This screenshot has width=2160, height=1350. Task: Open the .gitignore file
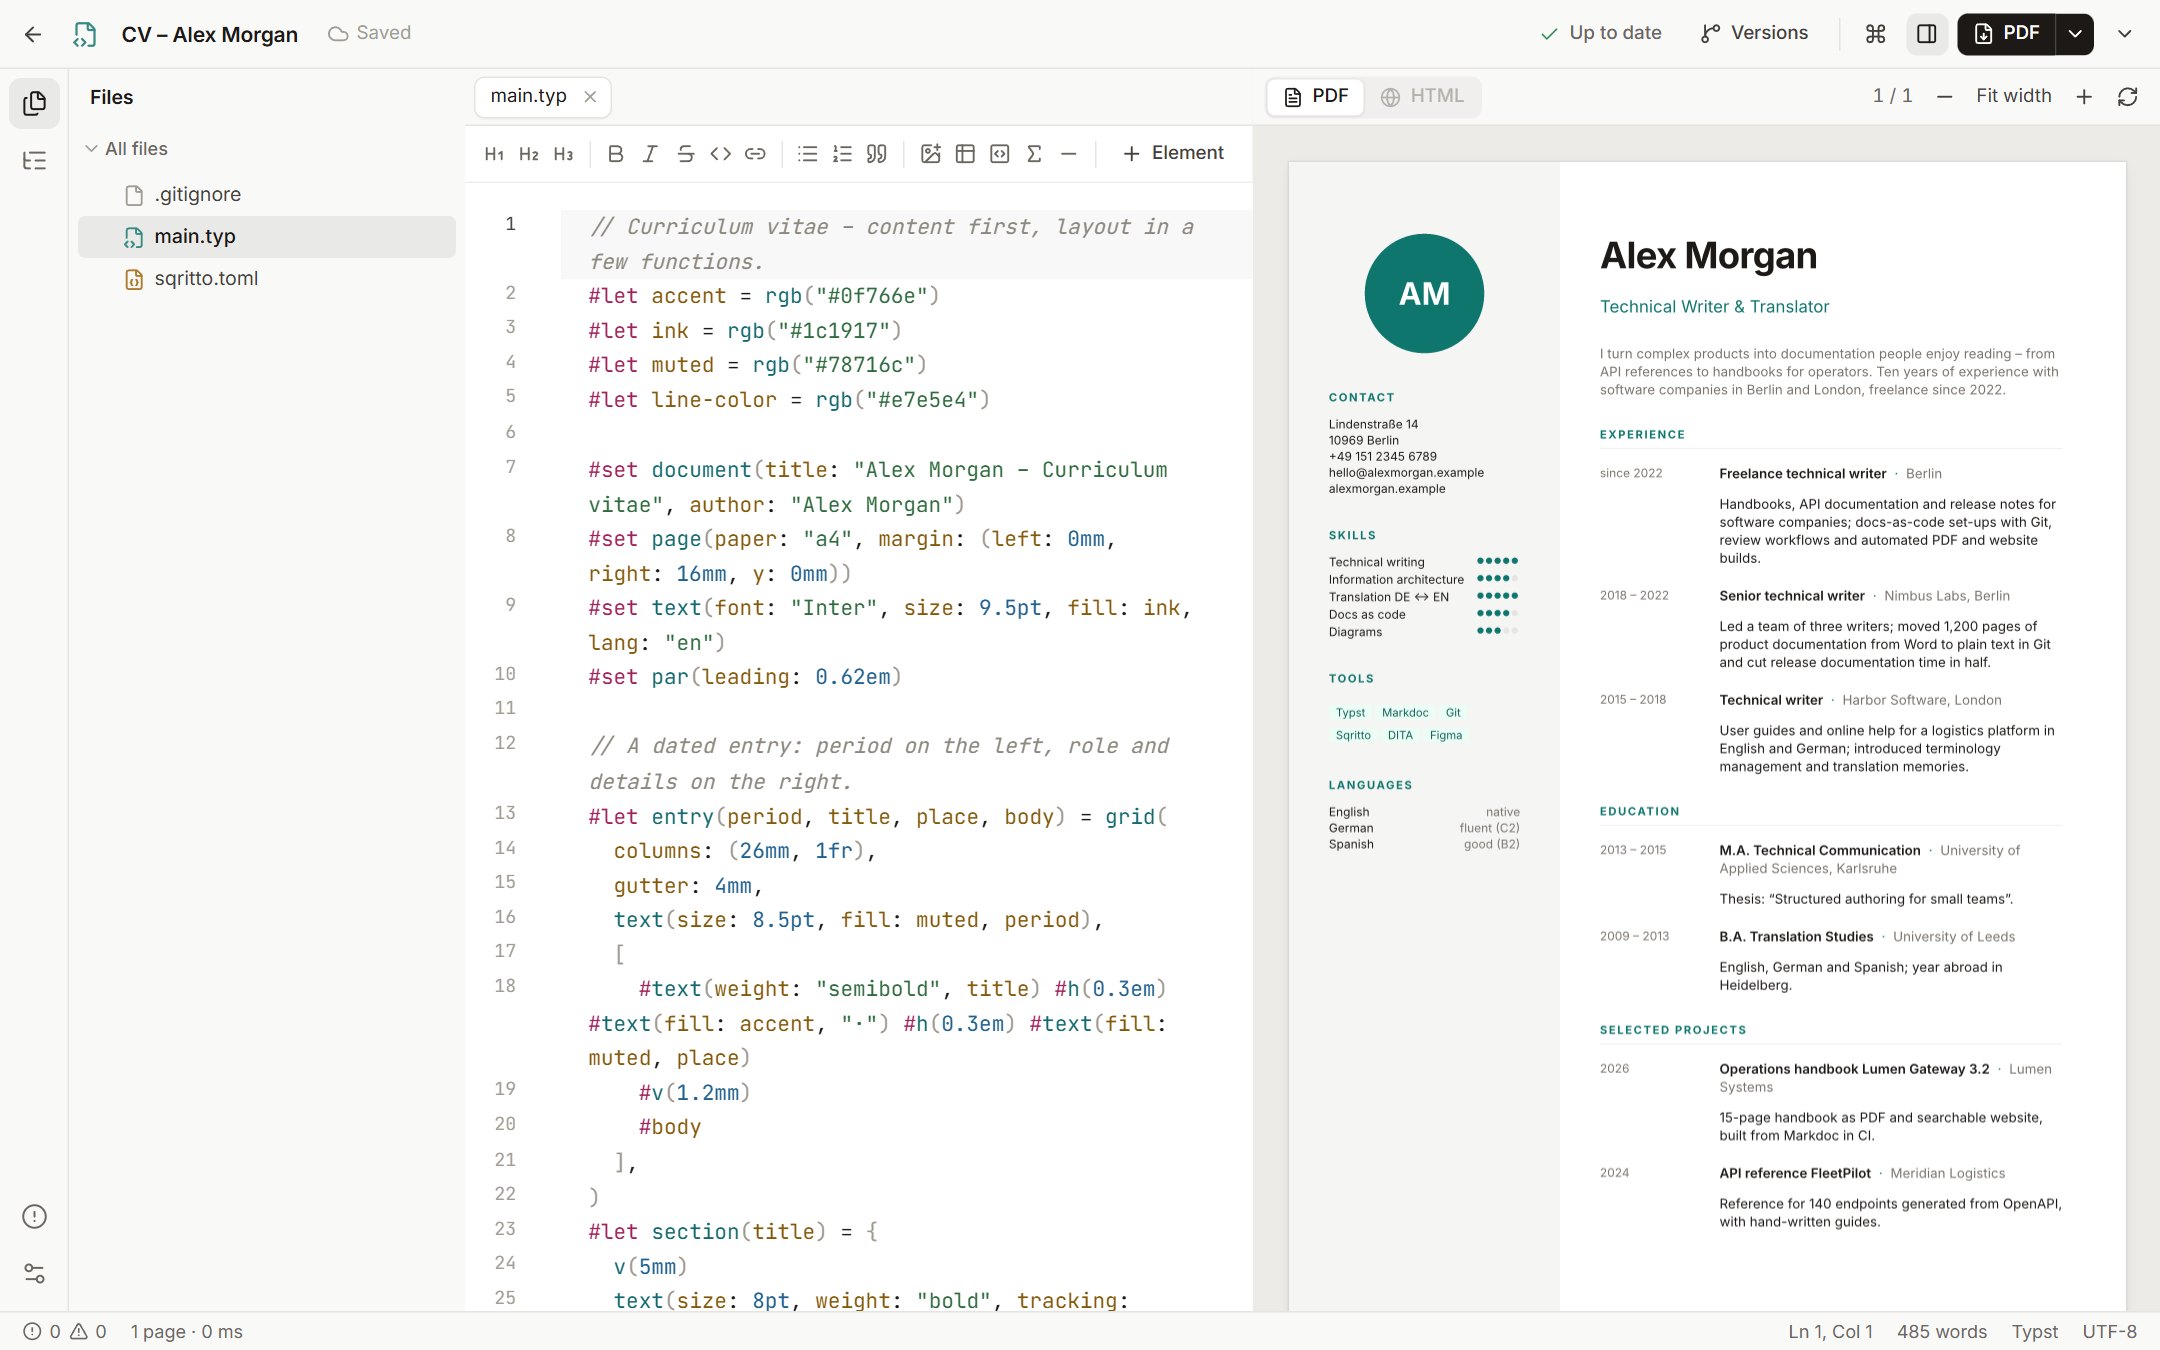[267, 195]
